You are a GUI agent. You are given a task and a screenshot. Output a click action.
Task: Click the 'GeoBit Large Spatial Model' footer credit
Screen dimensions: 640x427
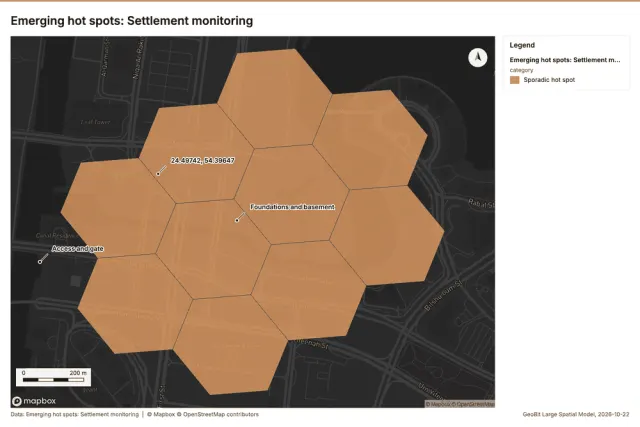point(576,414)
